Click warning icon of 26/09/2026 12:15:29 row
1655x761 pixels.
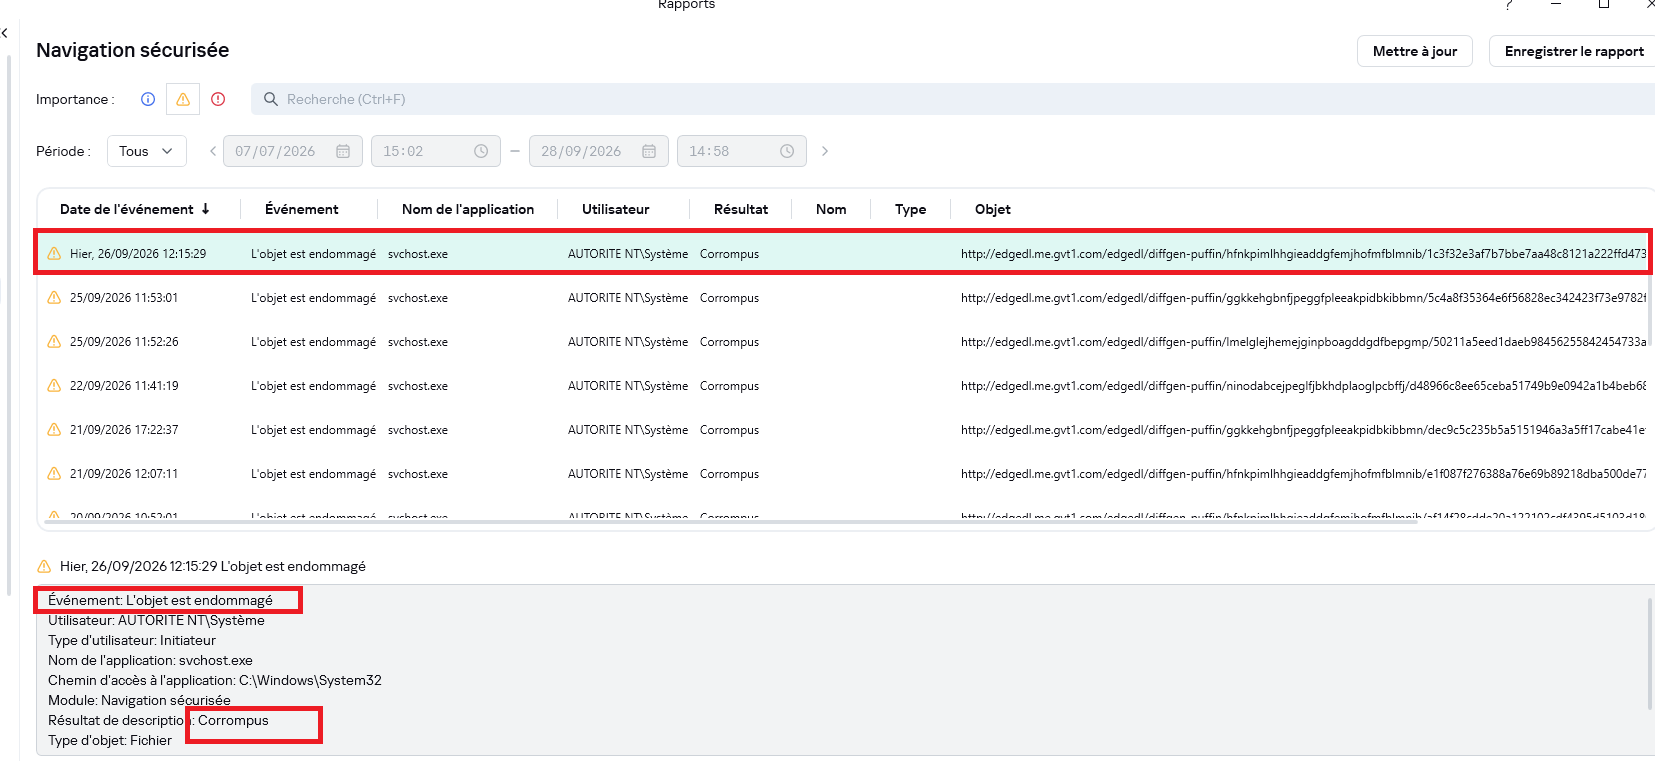click(54, 253)
